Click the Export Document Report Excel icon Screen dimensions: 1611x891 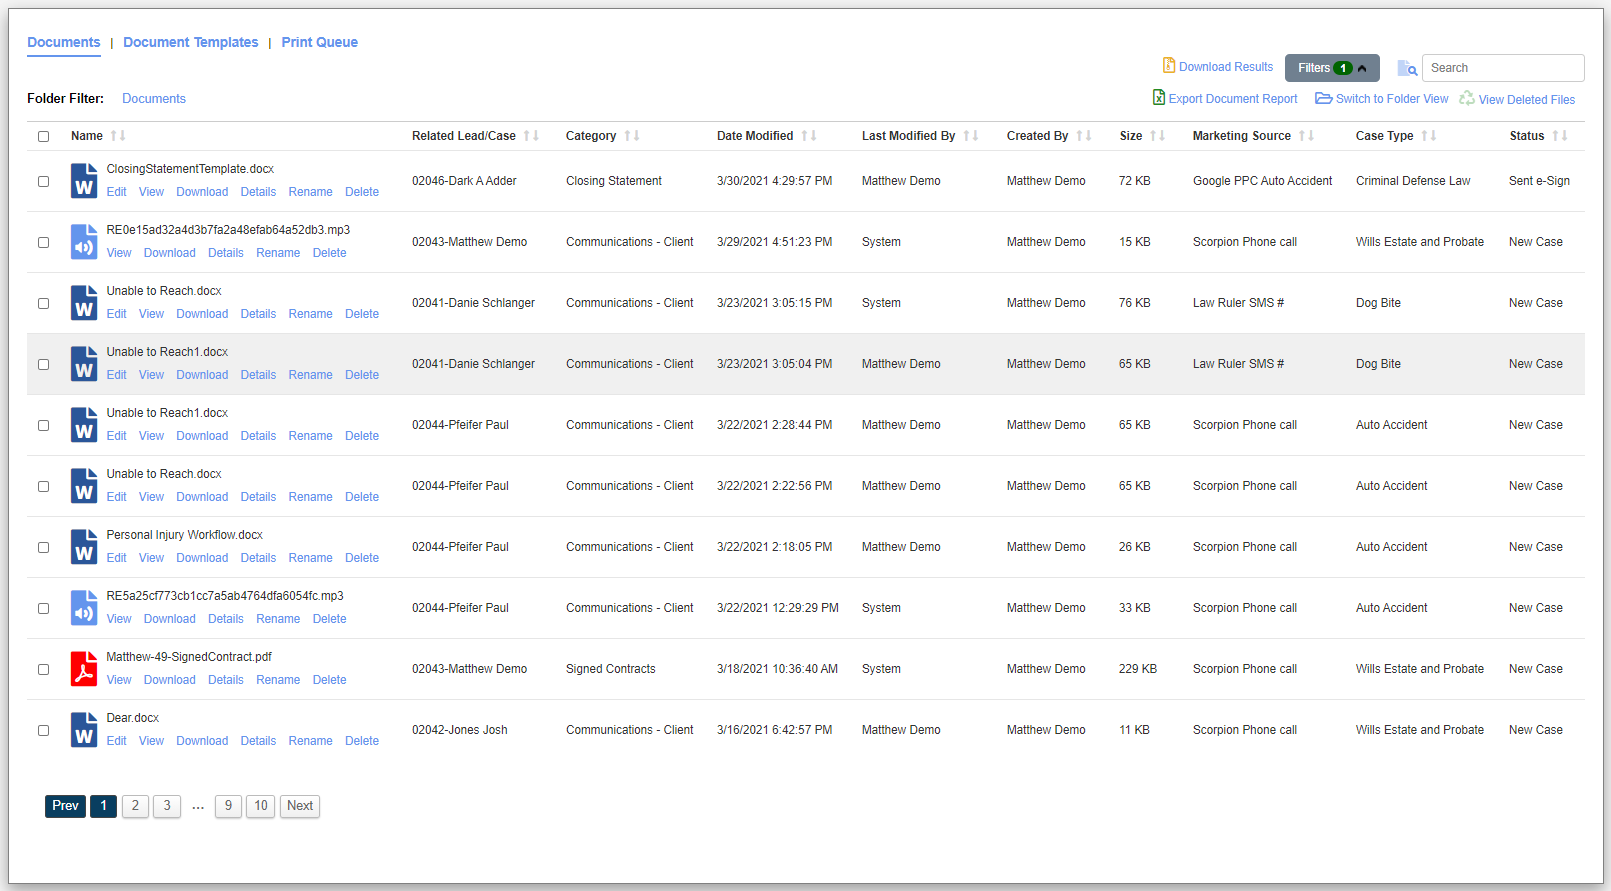tap(1159, 98)
